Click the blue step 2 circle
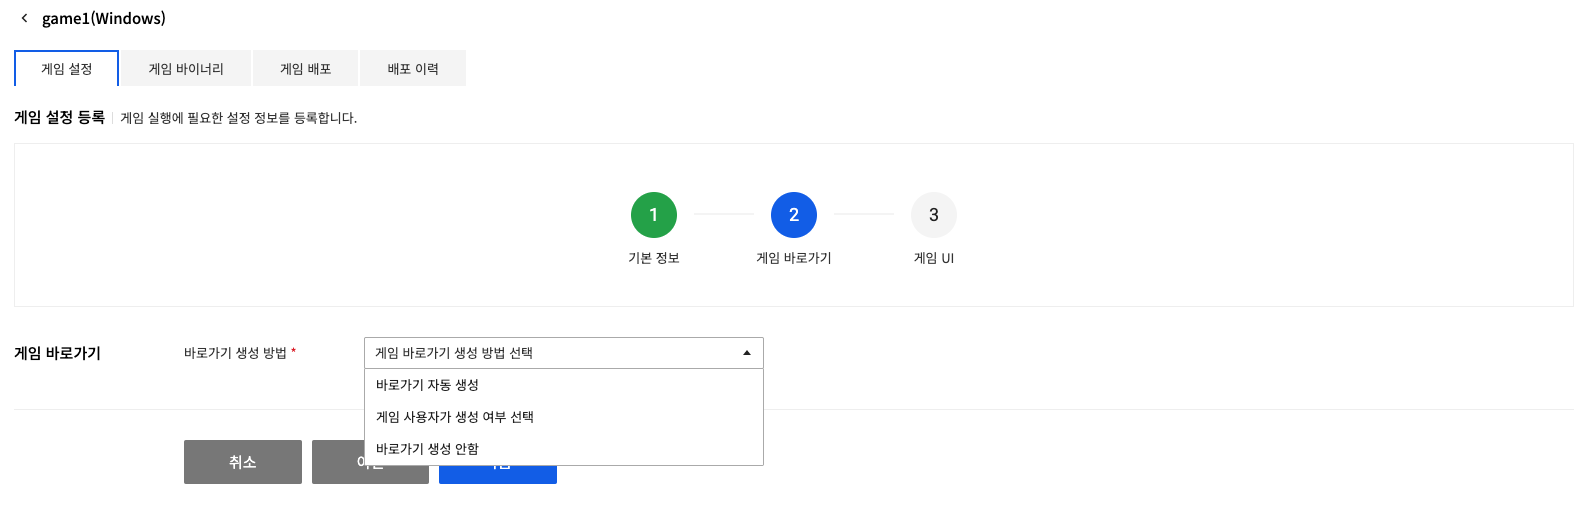 [x=794, y=215]
